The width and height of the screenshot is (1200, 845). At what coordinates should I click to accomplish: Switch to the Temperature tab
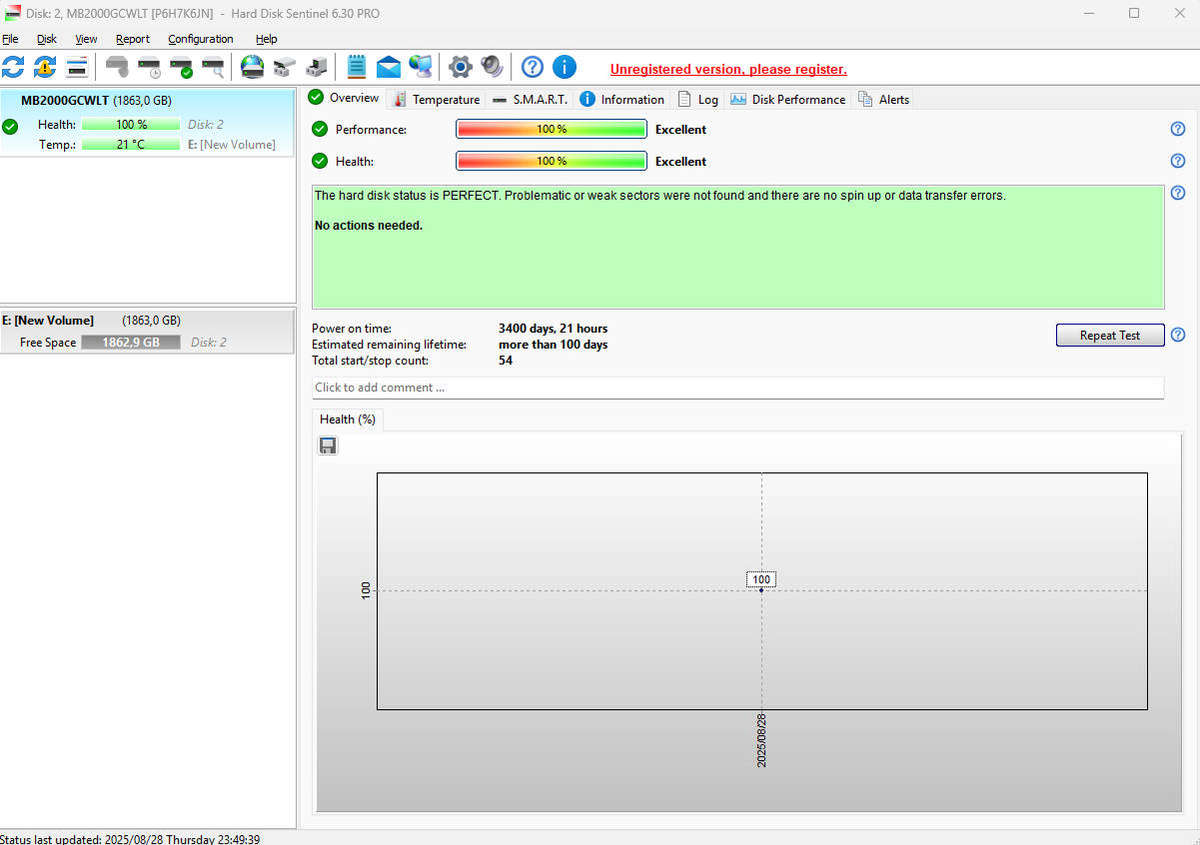444,99
